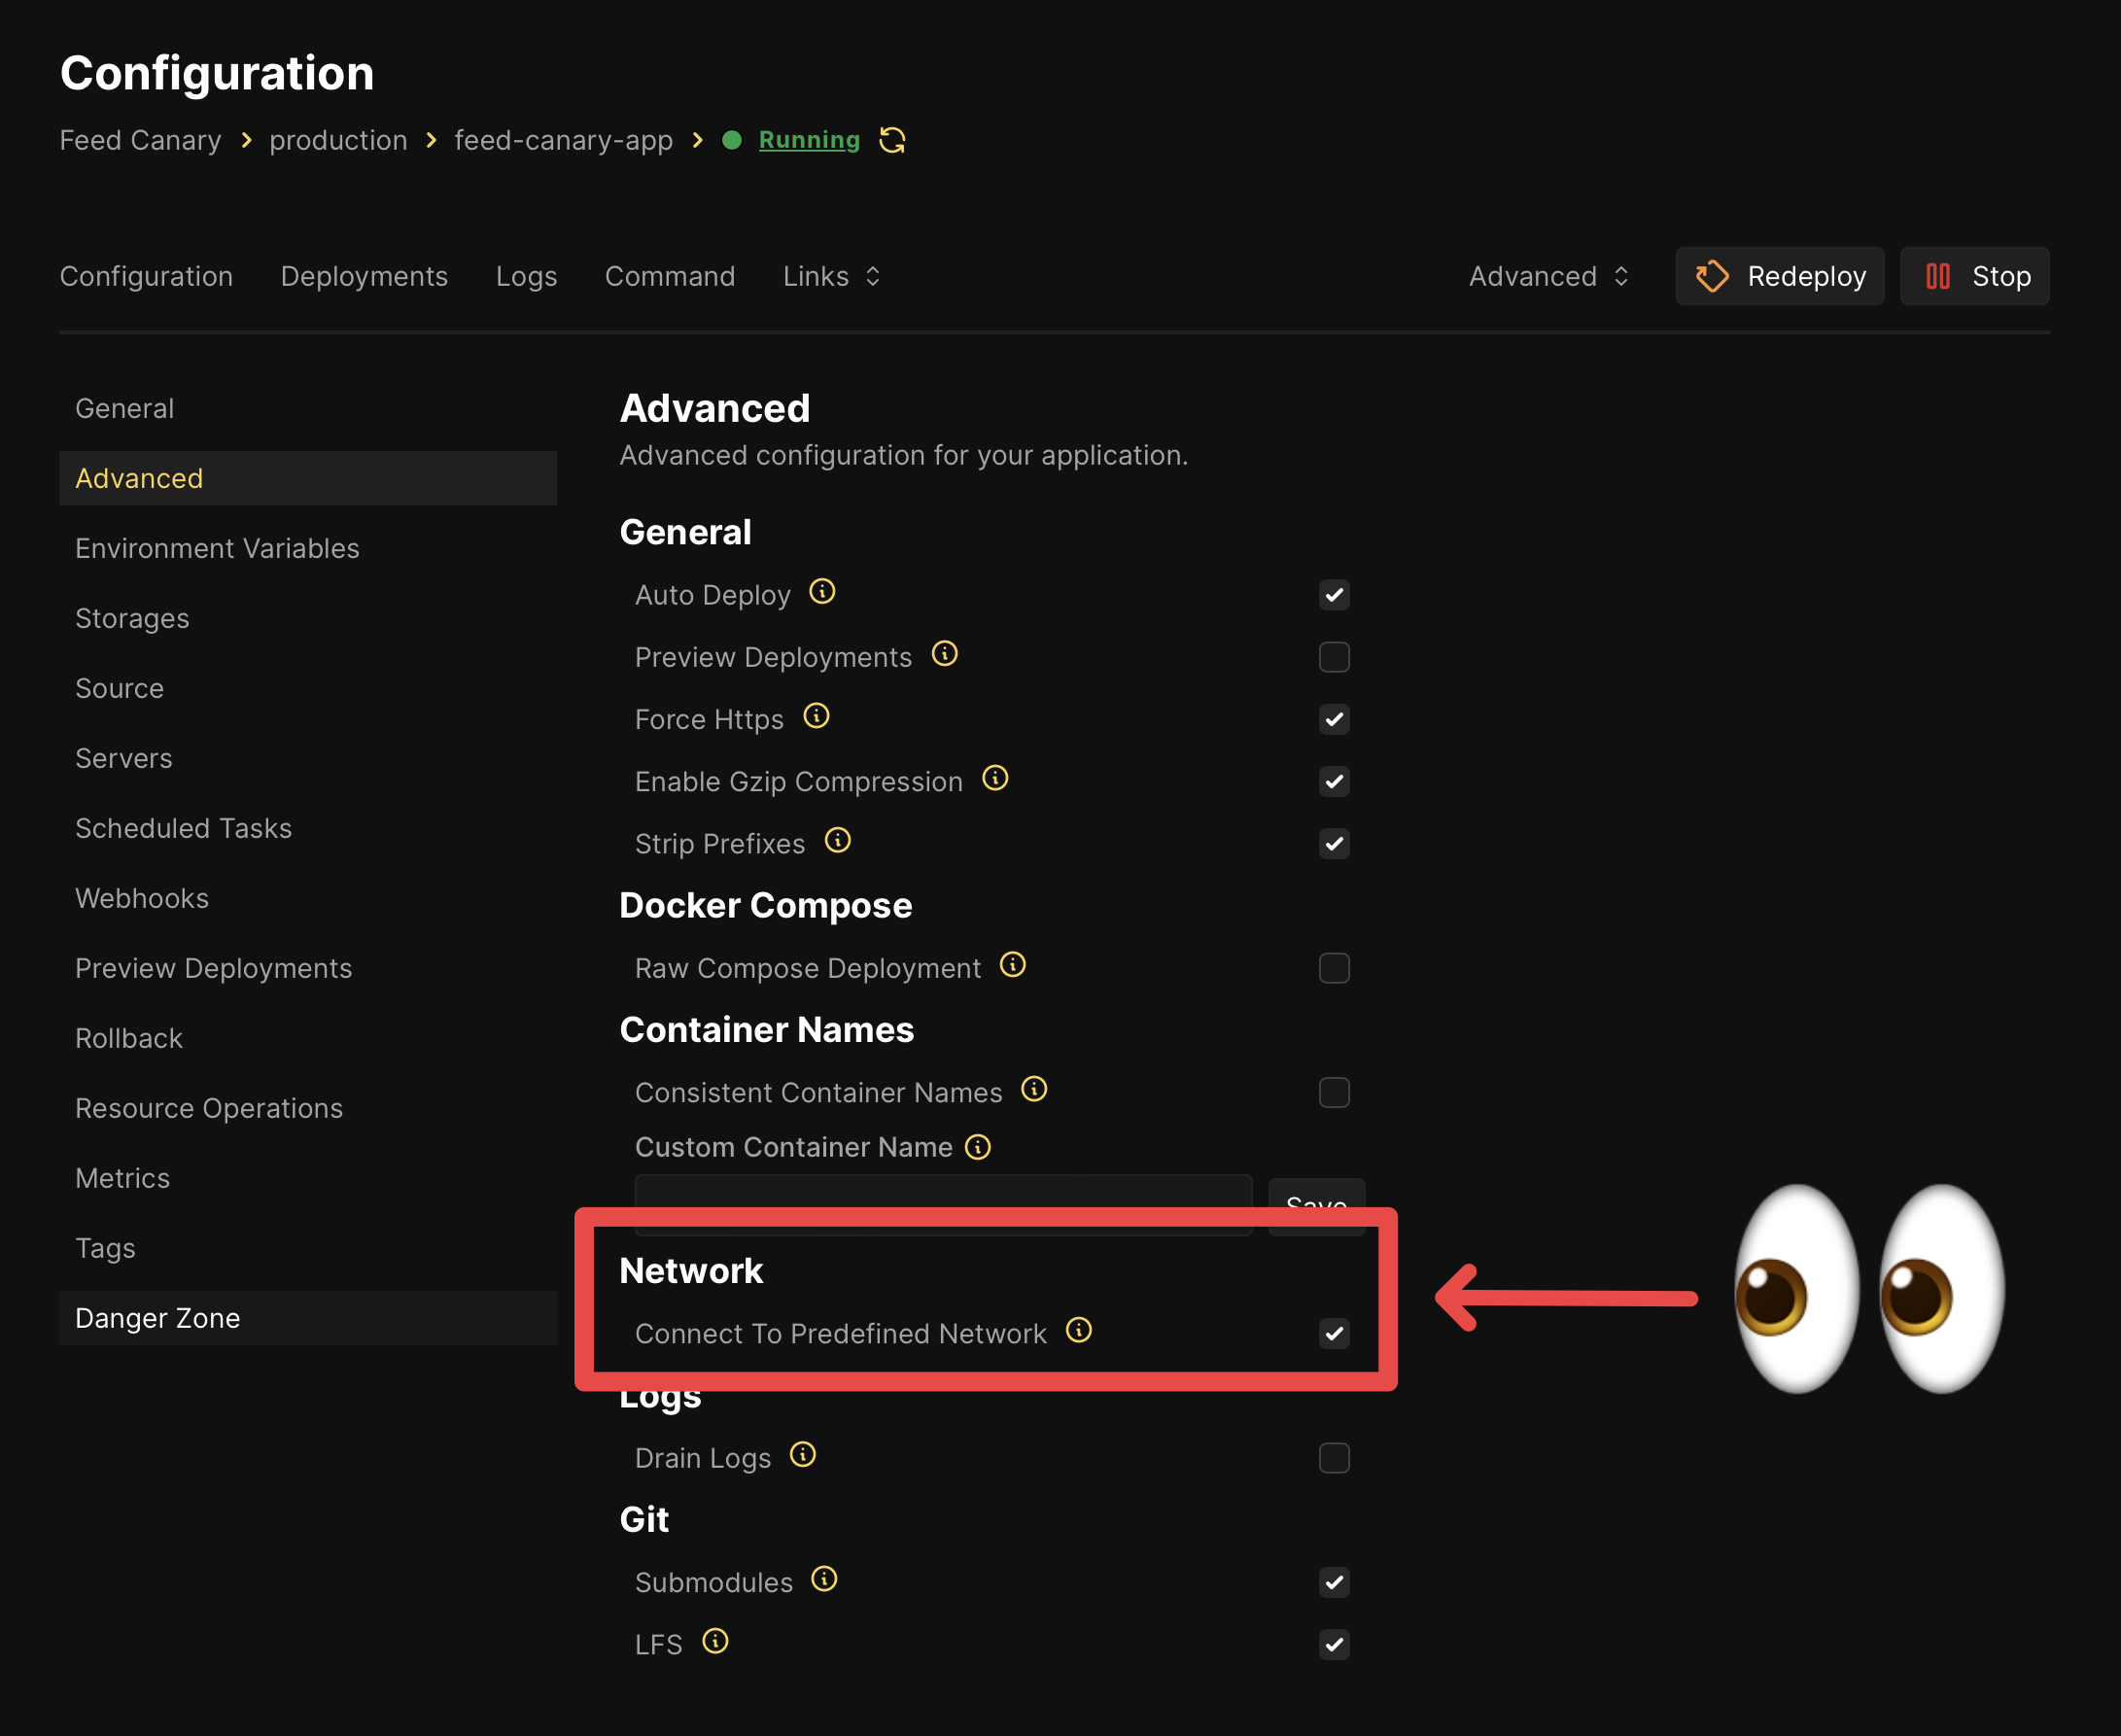Enable Raw Compose Deployment
Image resolution: width=2121 pixels, height=1736 pixels.
pyautogui.click(x=1334, y=967)
